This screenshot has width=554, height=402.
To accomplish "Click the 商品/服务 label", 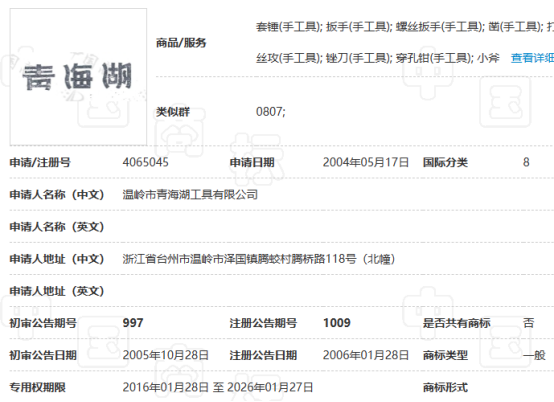I will tap(181, 43).
